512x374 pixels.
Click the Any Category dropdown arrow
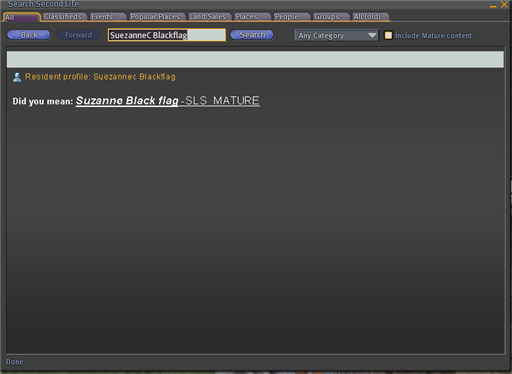pyautogui.click(x=372, y=35)
